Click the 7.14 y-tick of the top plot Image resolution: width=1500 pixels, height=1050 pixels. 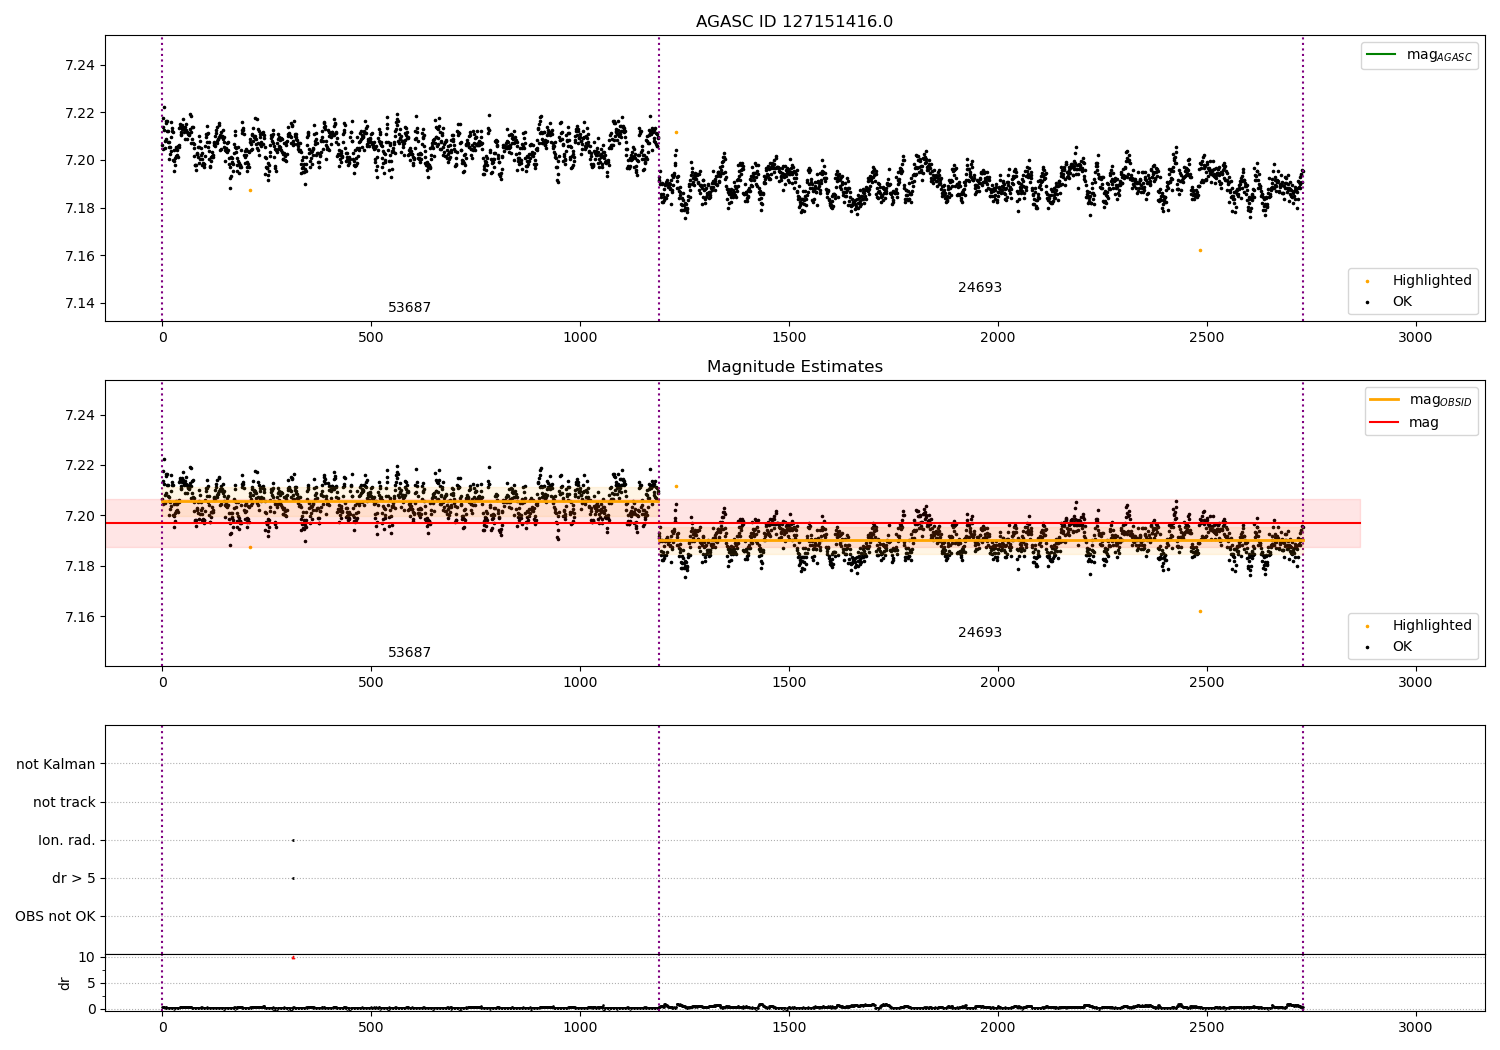pyautogui.click(x=80, y=304)
